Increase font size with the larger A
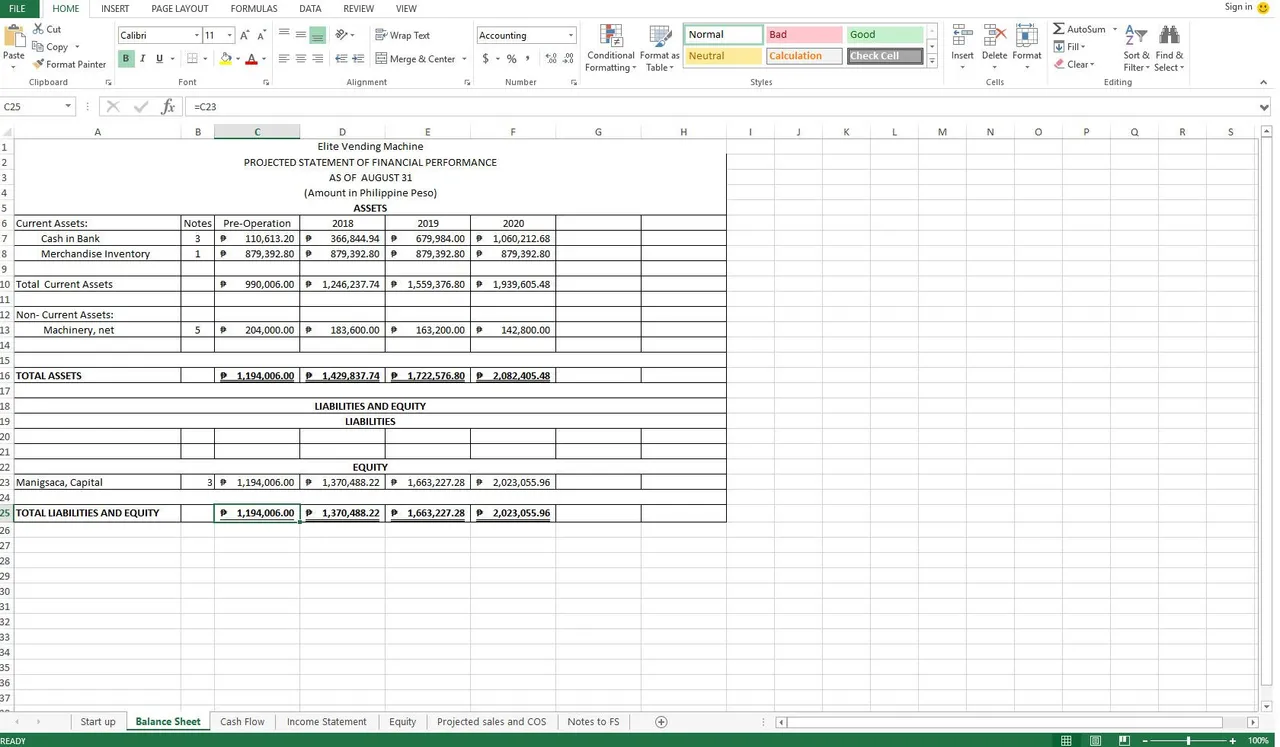This screenshot has width=1280, height=747. 245,35
